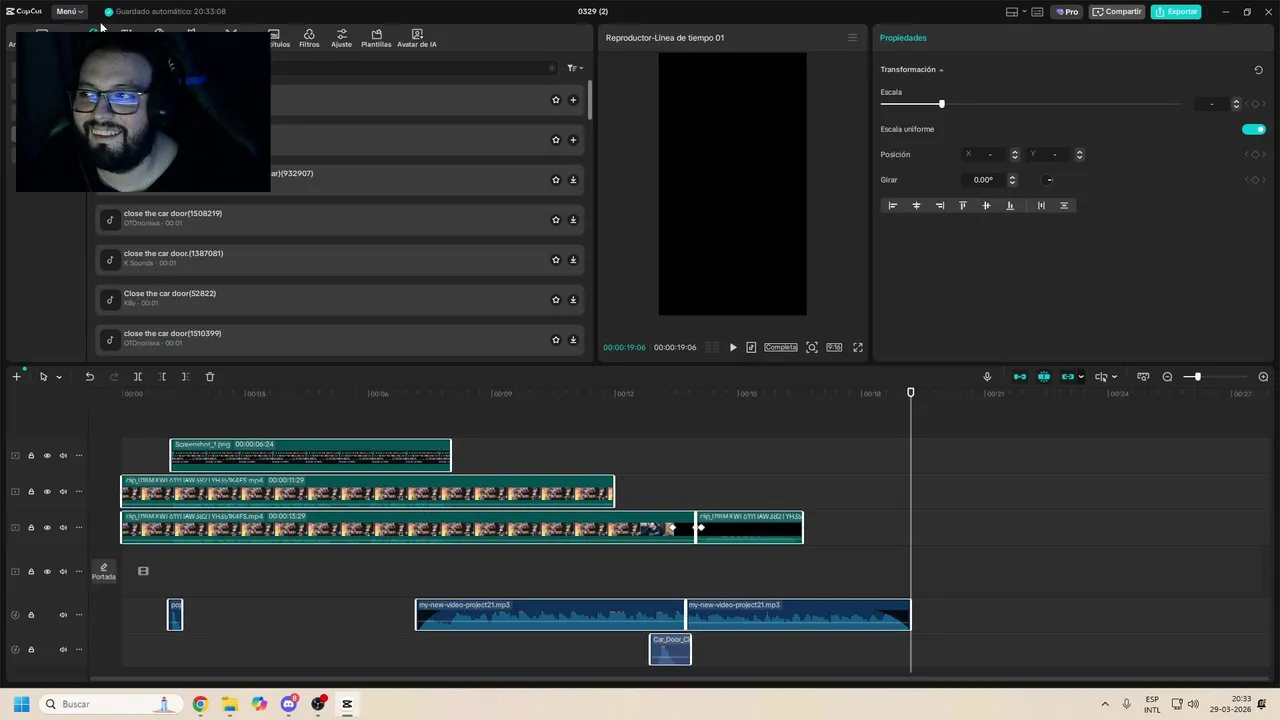The image size is (1280, 720).
Task: Toggle the Escala uniforme switch
Action: (1253, 129)
